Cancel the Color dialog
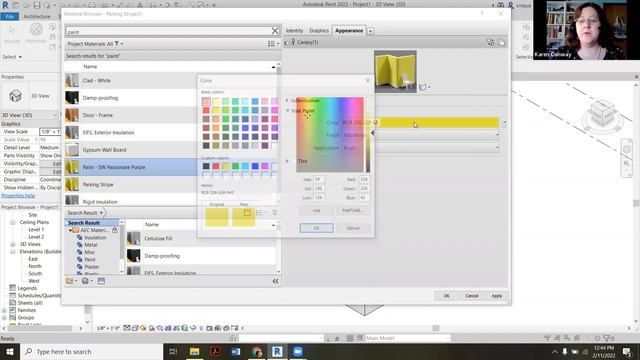This screenshot has height=360, width=640. tap(353, 228)
